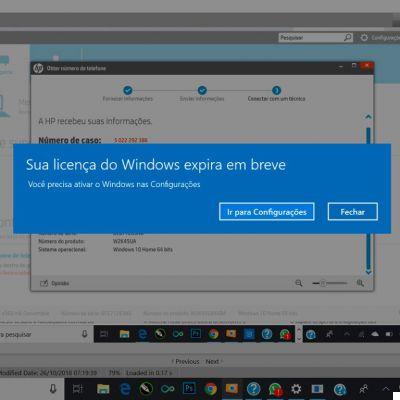Screen dimensions: 400x400
Task: Launch Edge from bright system taskbar
Action: coord(125,389)
